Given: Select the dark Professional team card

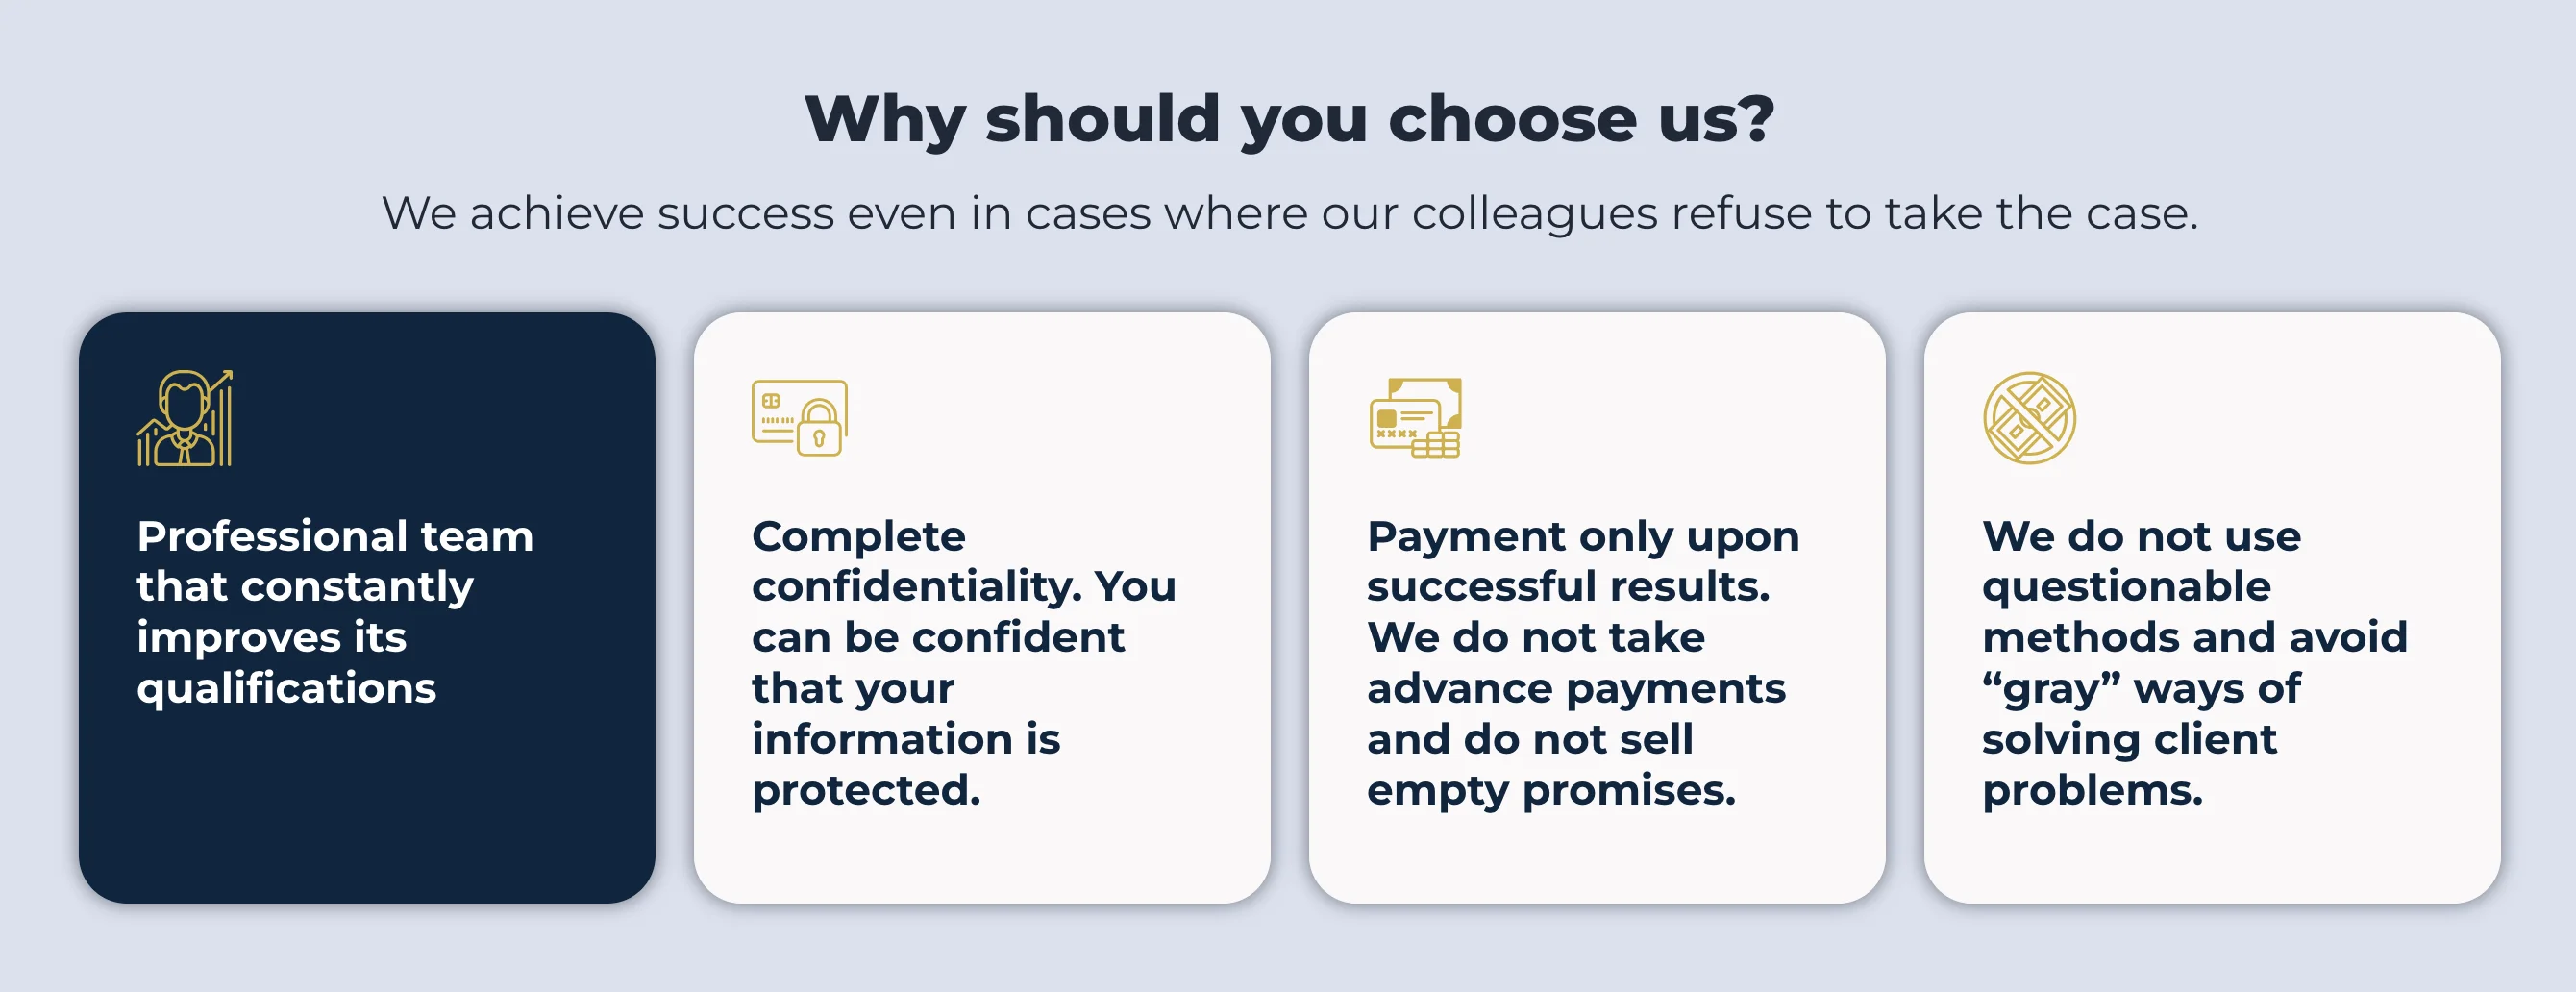Looking at the screenshot, I should pyautogui.click(x=367, y=608).
